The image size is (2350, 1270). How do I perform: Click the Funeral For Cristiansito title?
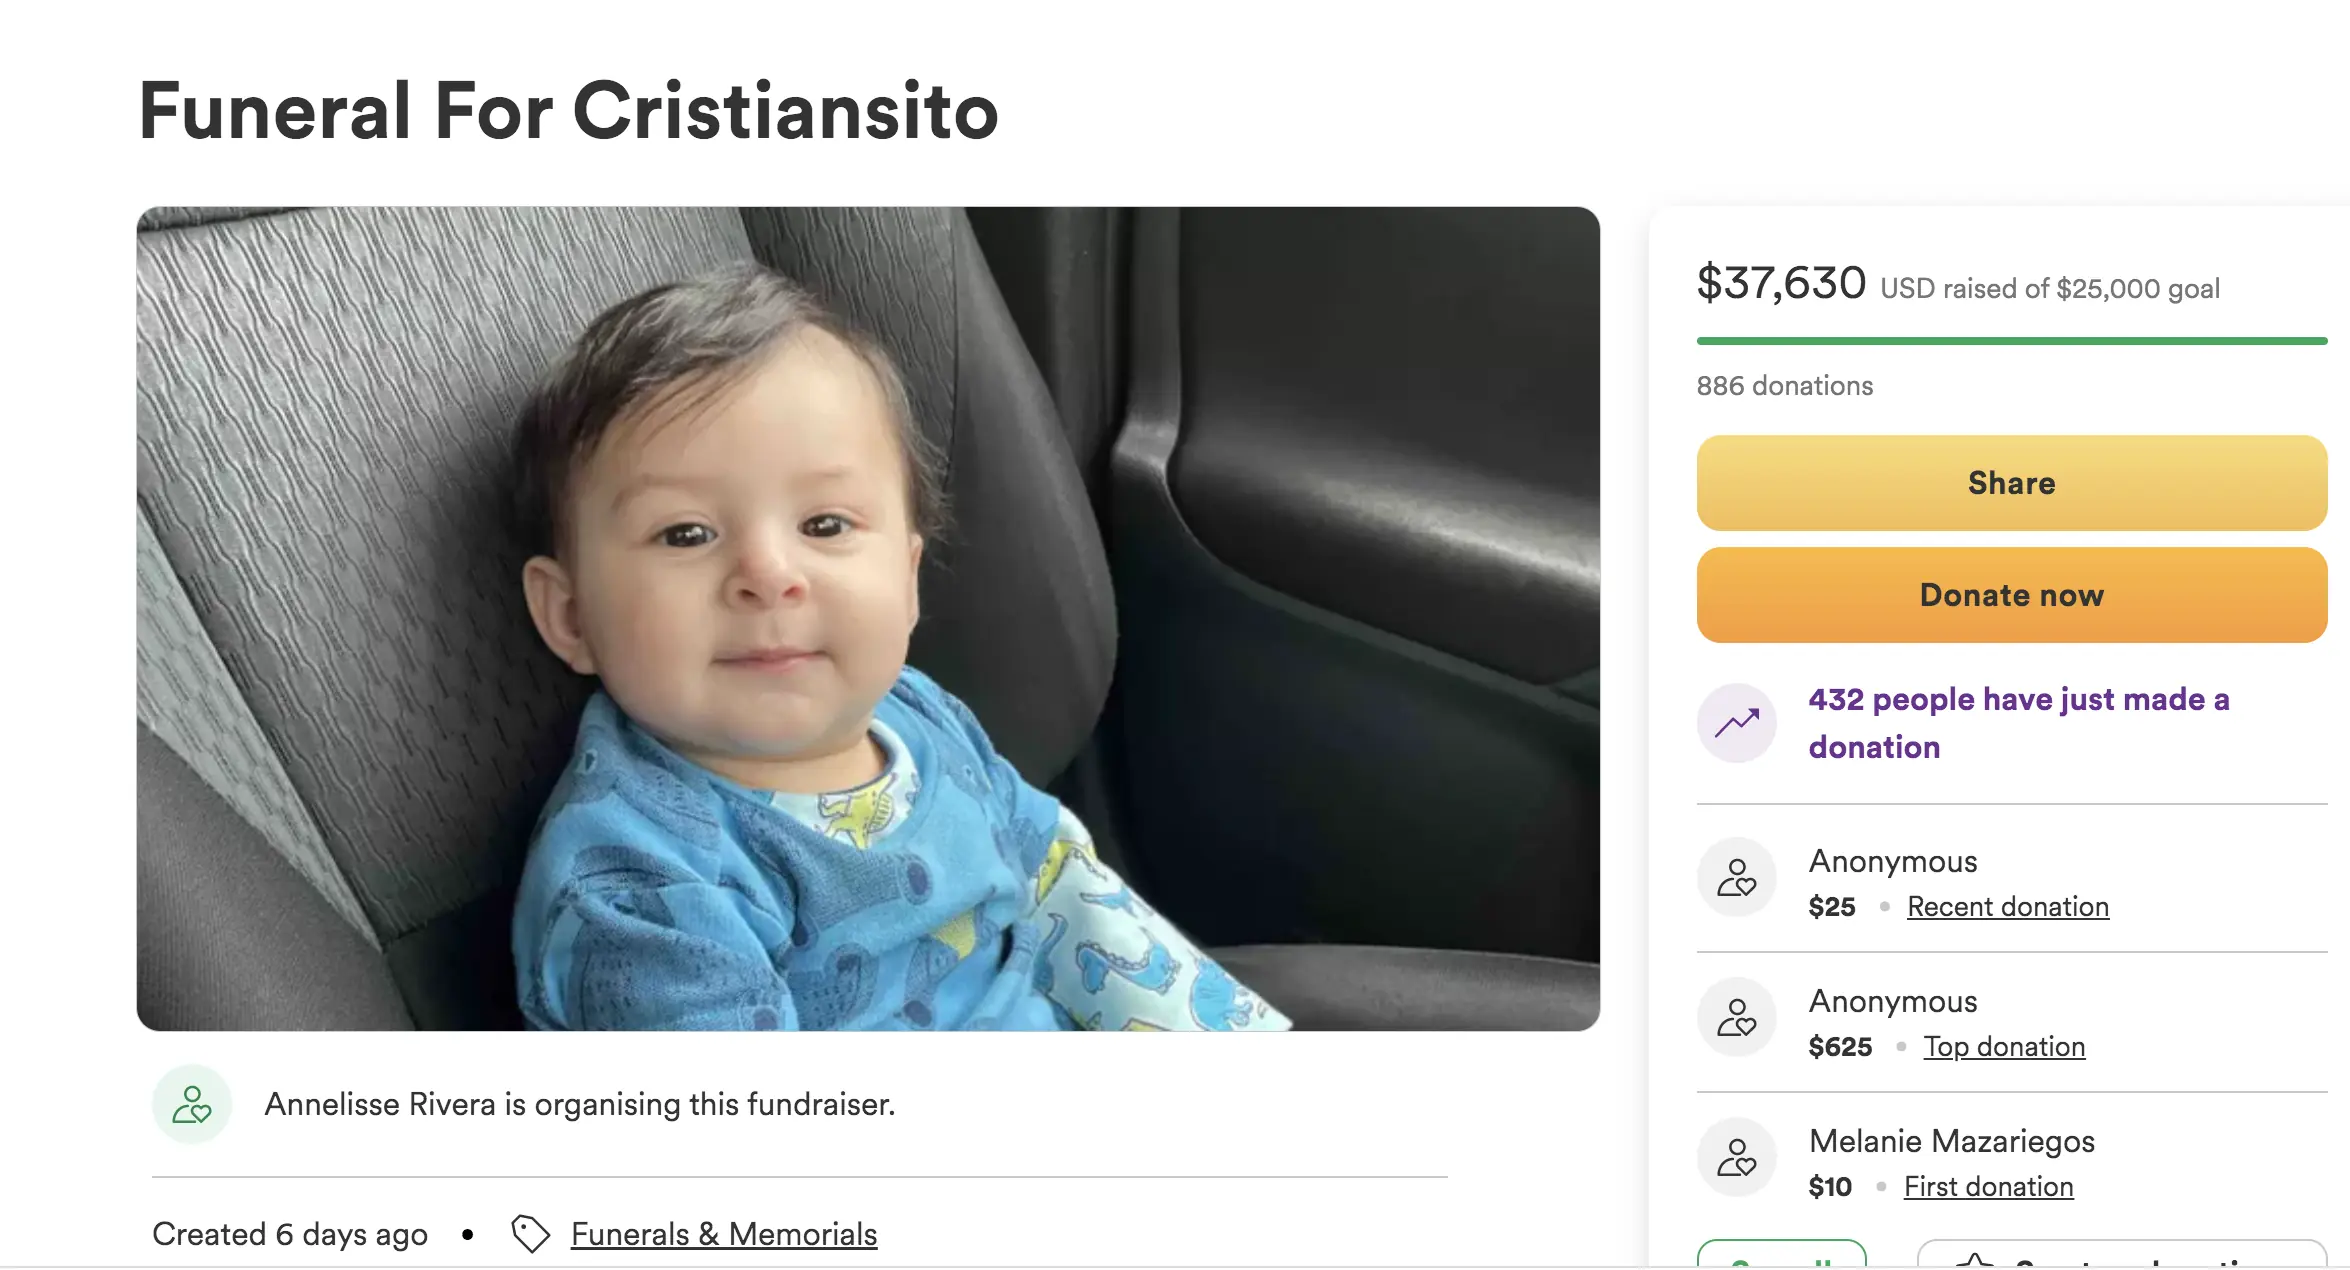click(x=568, y=111)
